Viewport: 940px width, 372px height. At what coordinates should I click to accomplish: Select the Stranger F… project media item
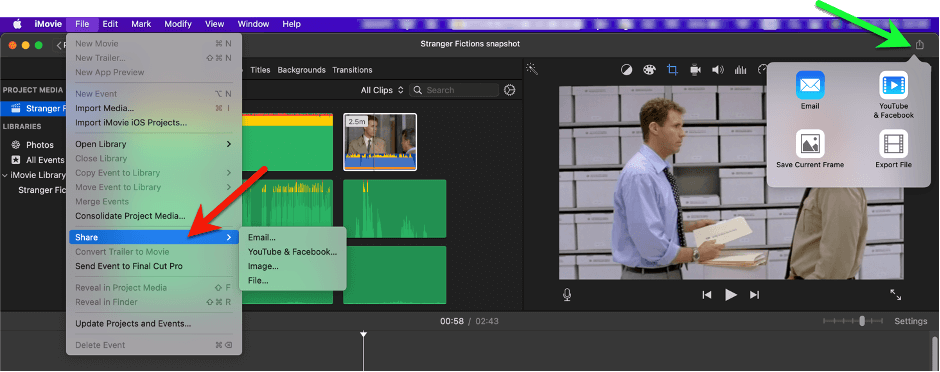pyautogui.click(x=33, y=108)
